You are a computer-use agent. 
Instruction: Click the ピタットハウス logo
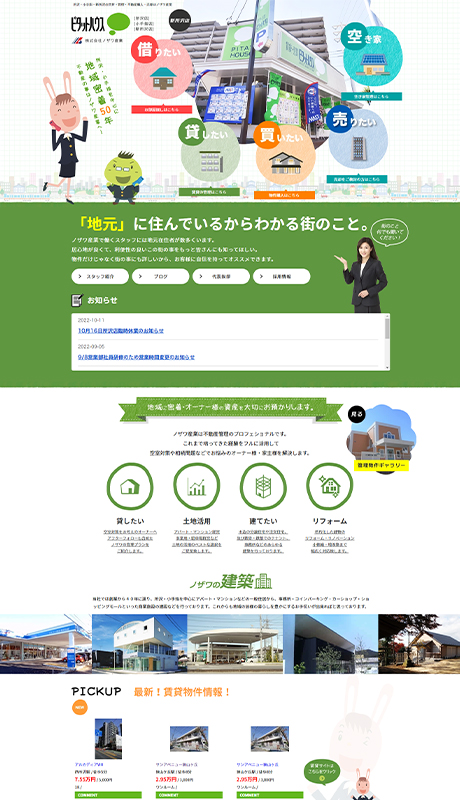click(100, 24)
